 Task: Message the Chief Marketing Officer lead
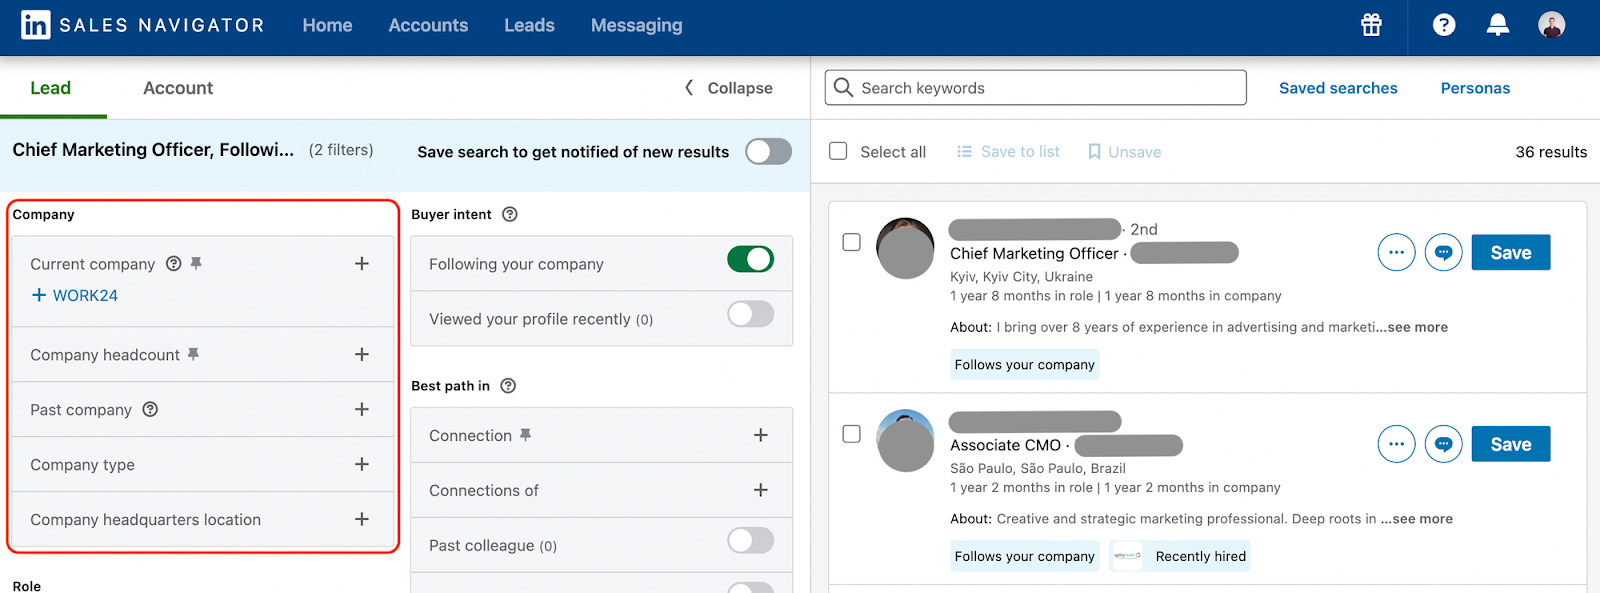(x=1443, y=253)
